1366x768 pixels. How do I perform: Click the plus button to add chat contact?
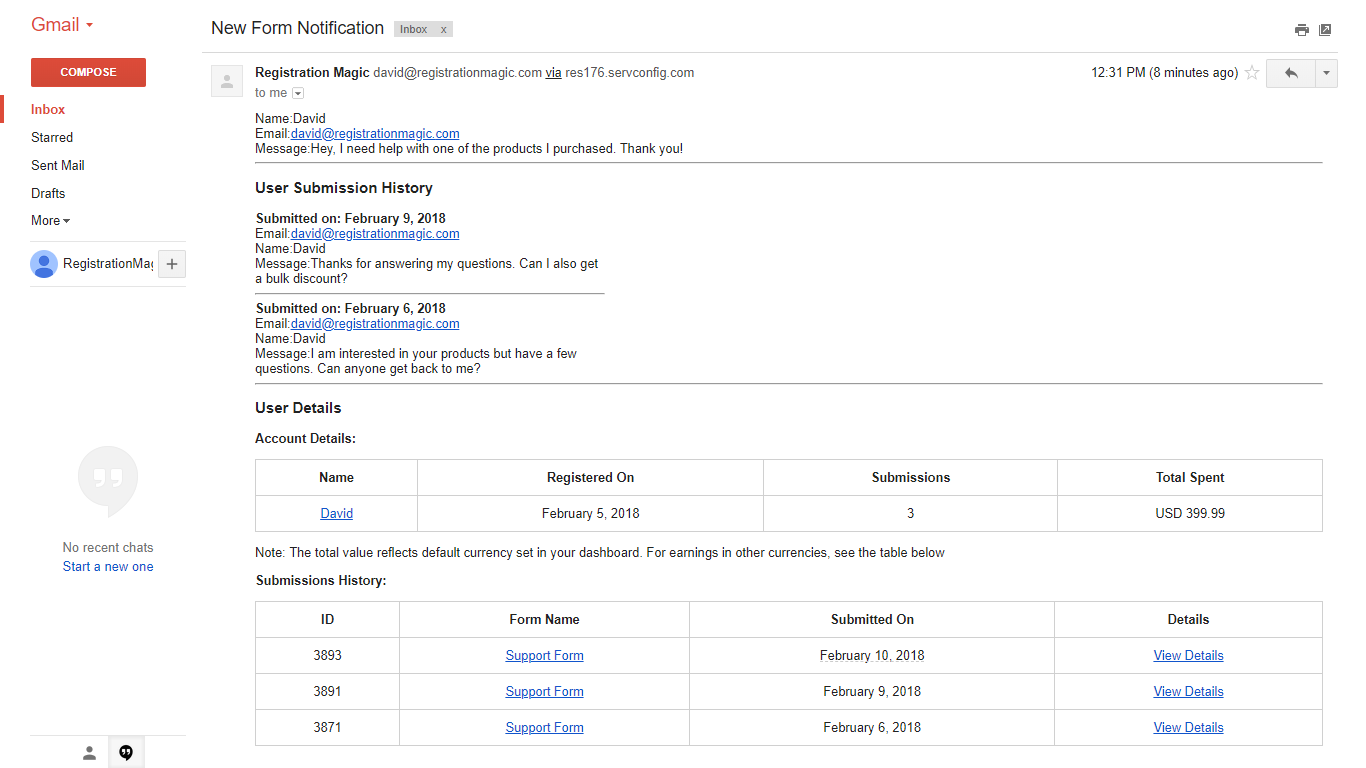click(172, 264)
